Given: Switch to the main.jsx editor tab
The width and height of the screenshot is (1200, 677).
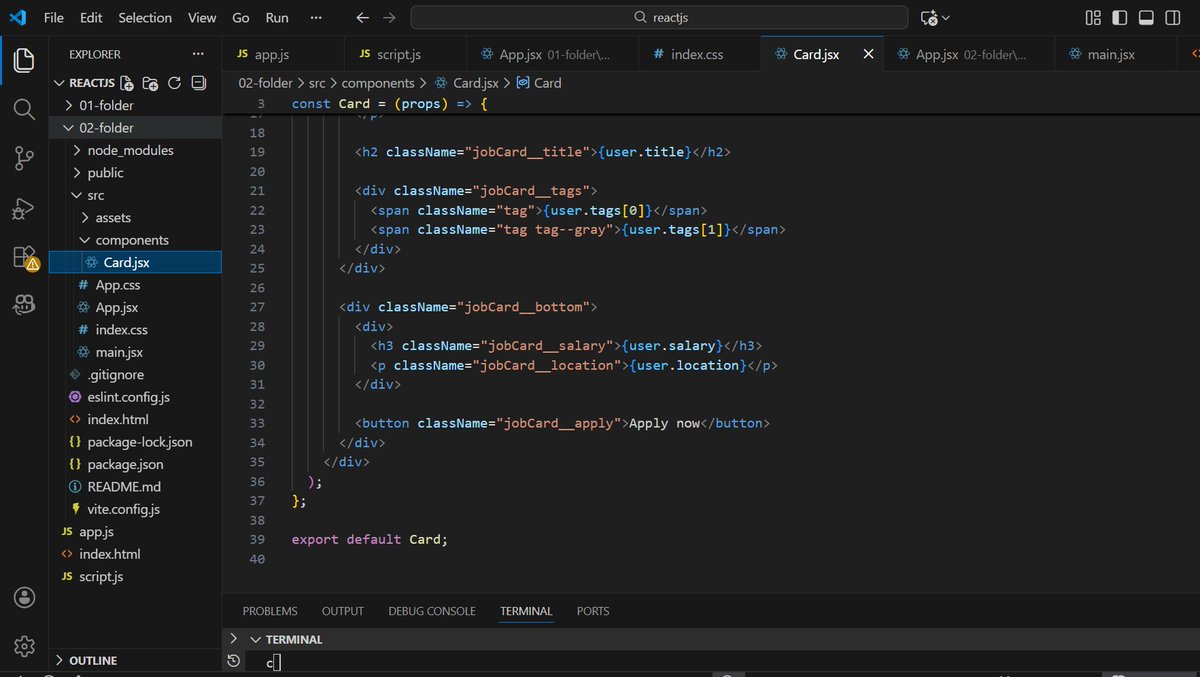Looking at the screenshot, I should click(x=1115, y=55).
